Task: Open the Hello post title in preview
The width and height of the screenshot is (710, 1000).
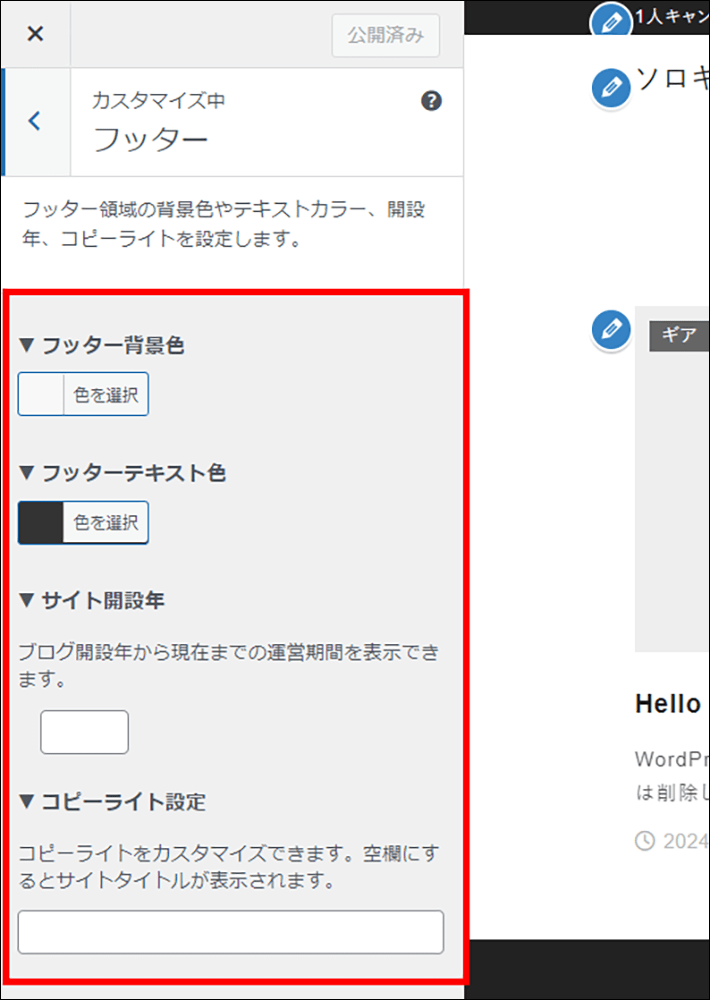Action: [668, 704]
